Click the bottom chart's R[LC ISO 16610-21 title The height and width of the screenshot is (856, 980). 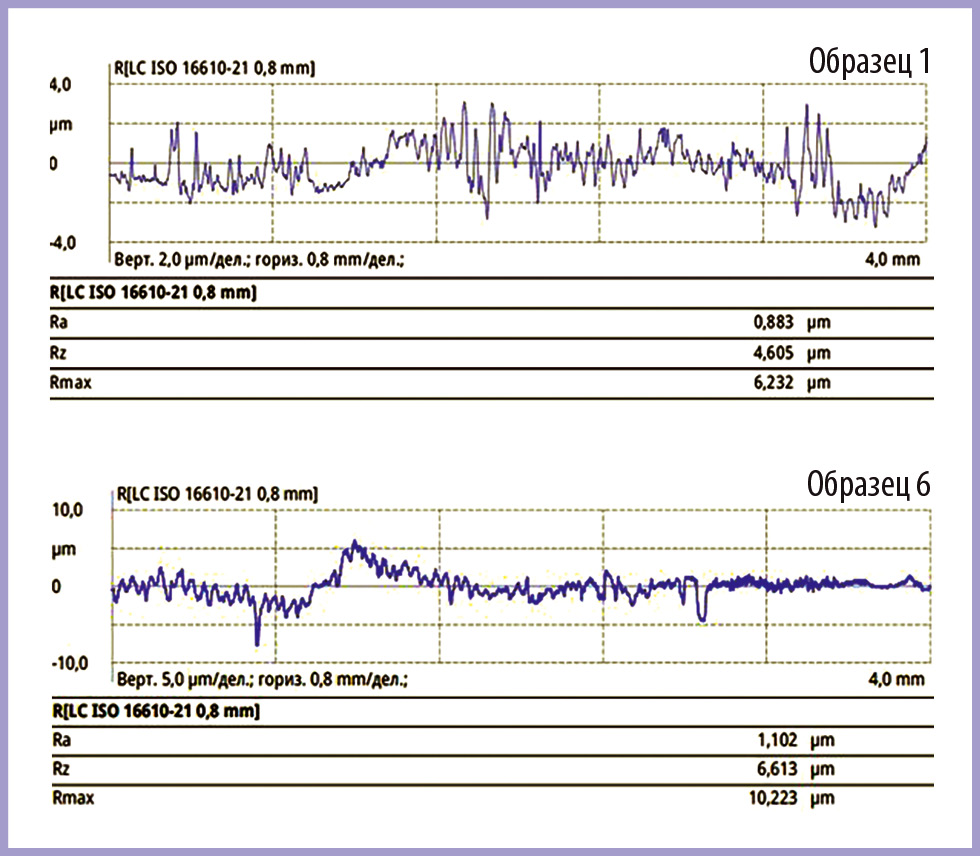coord(217,494)
